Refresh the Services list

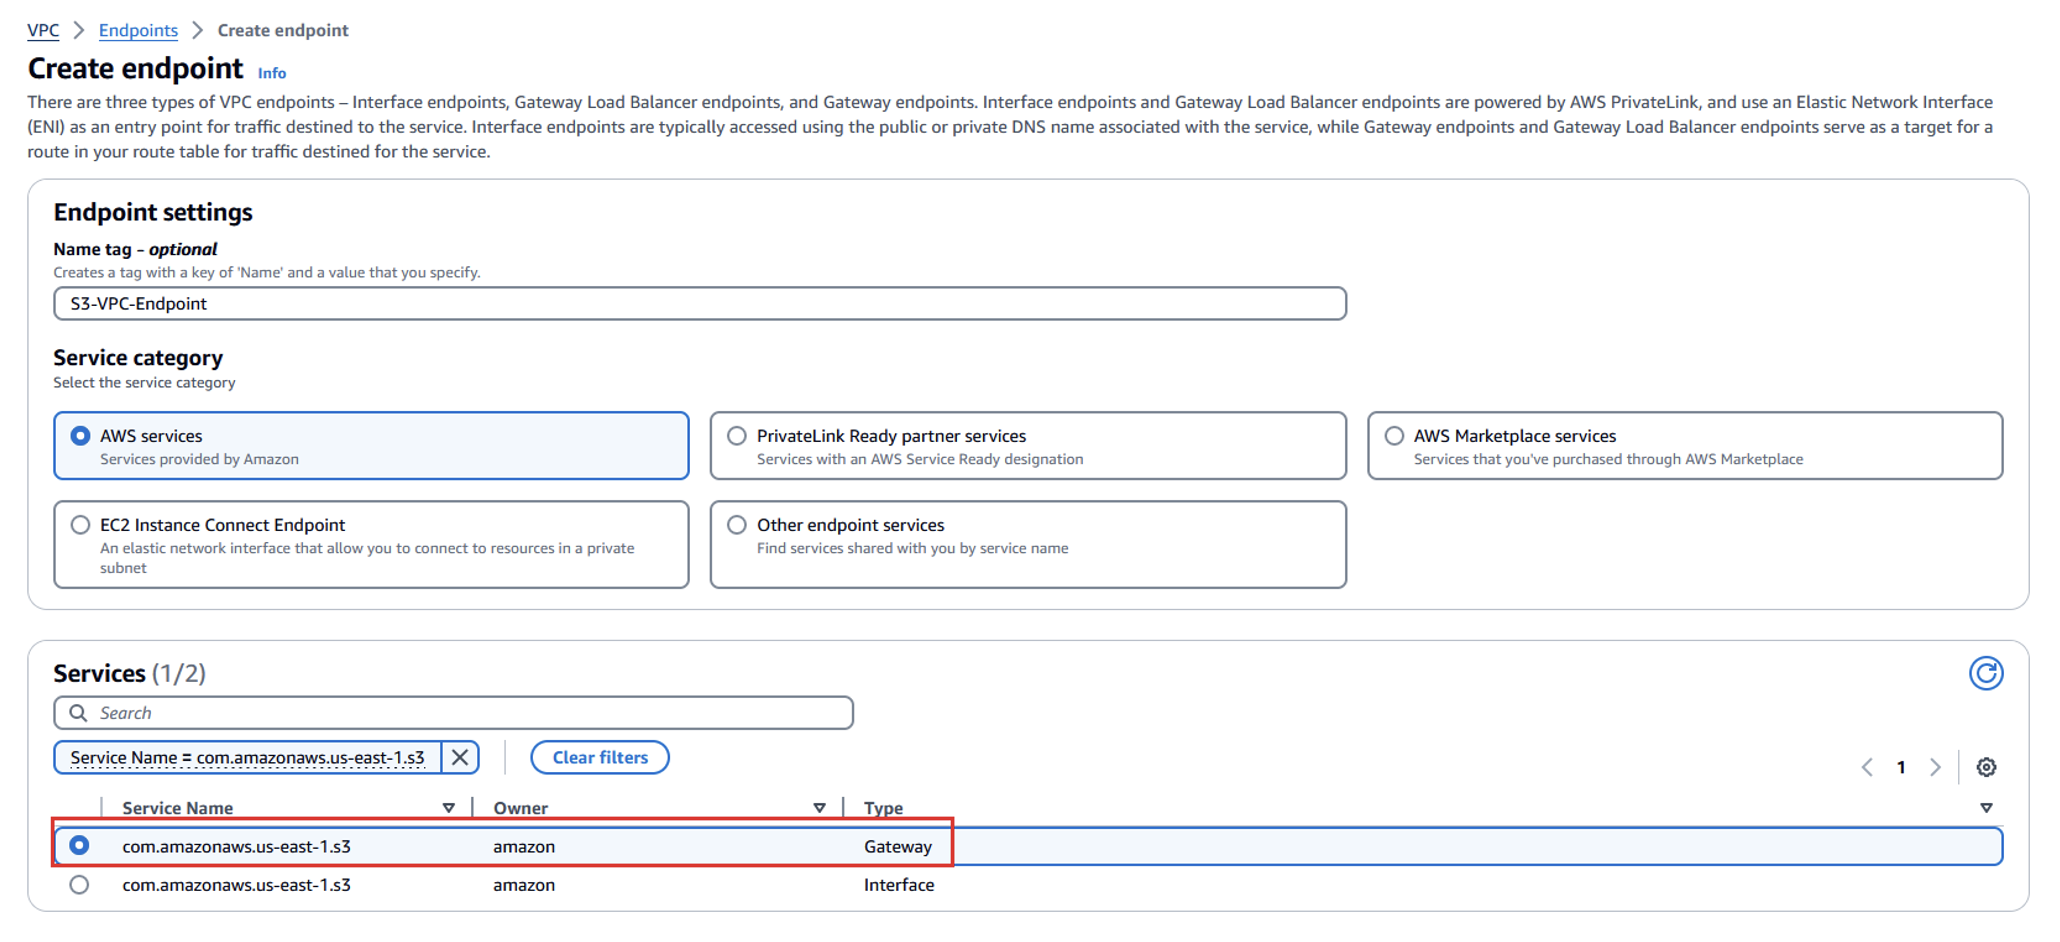1986,673
